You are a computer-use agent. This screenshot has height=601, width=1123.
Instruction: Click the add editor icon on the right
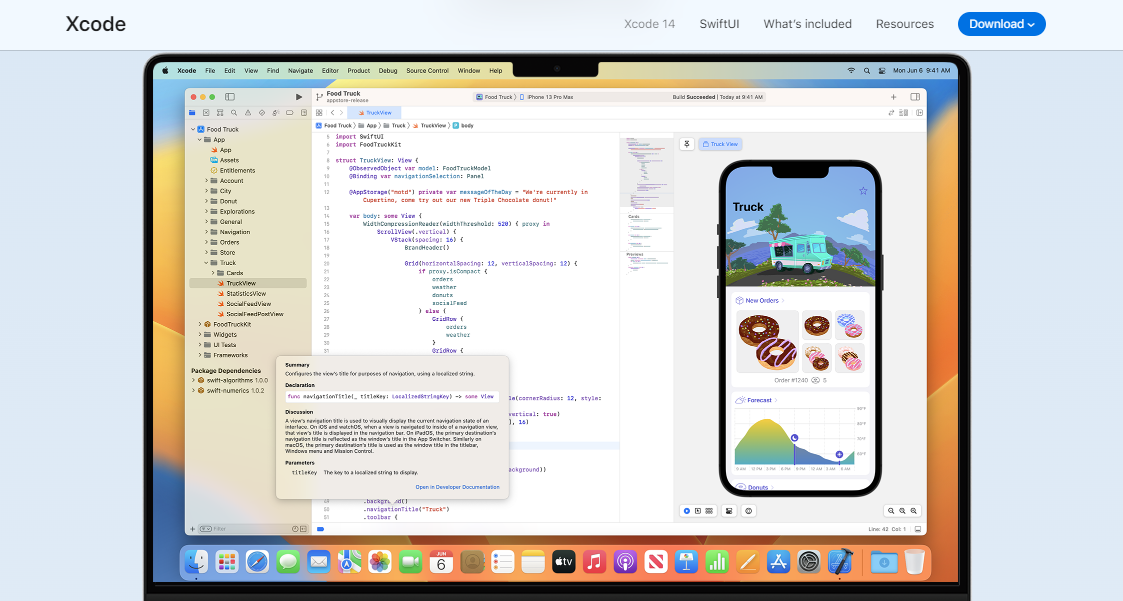pyautogui.click(x=915, y=113)
